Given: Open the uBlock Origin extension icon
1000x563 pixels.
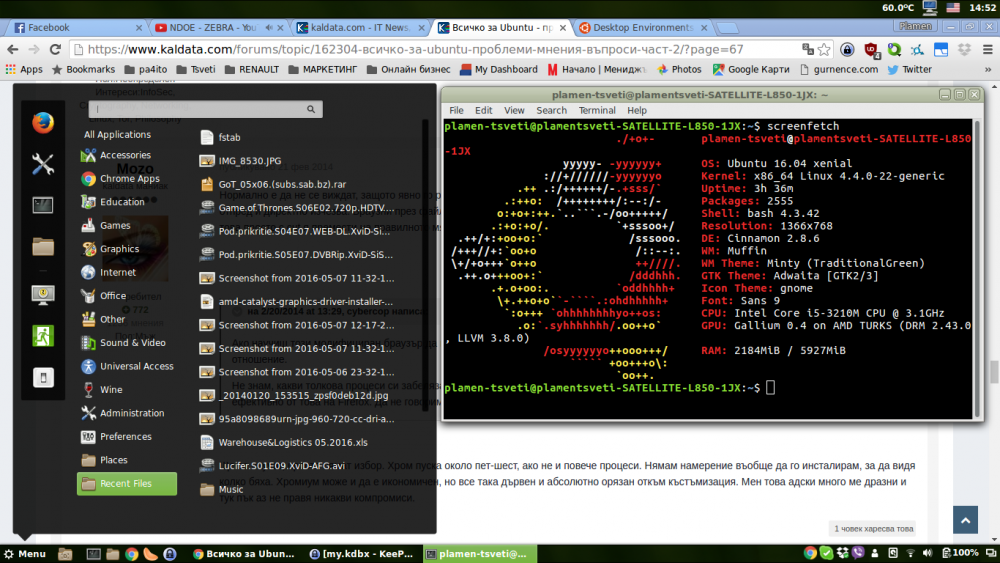Looking at the screenshot, I should click(871, 49).
